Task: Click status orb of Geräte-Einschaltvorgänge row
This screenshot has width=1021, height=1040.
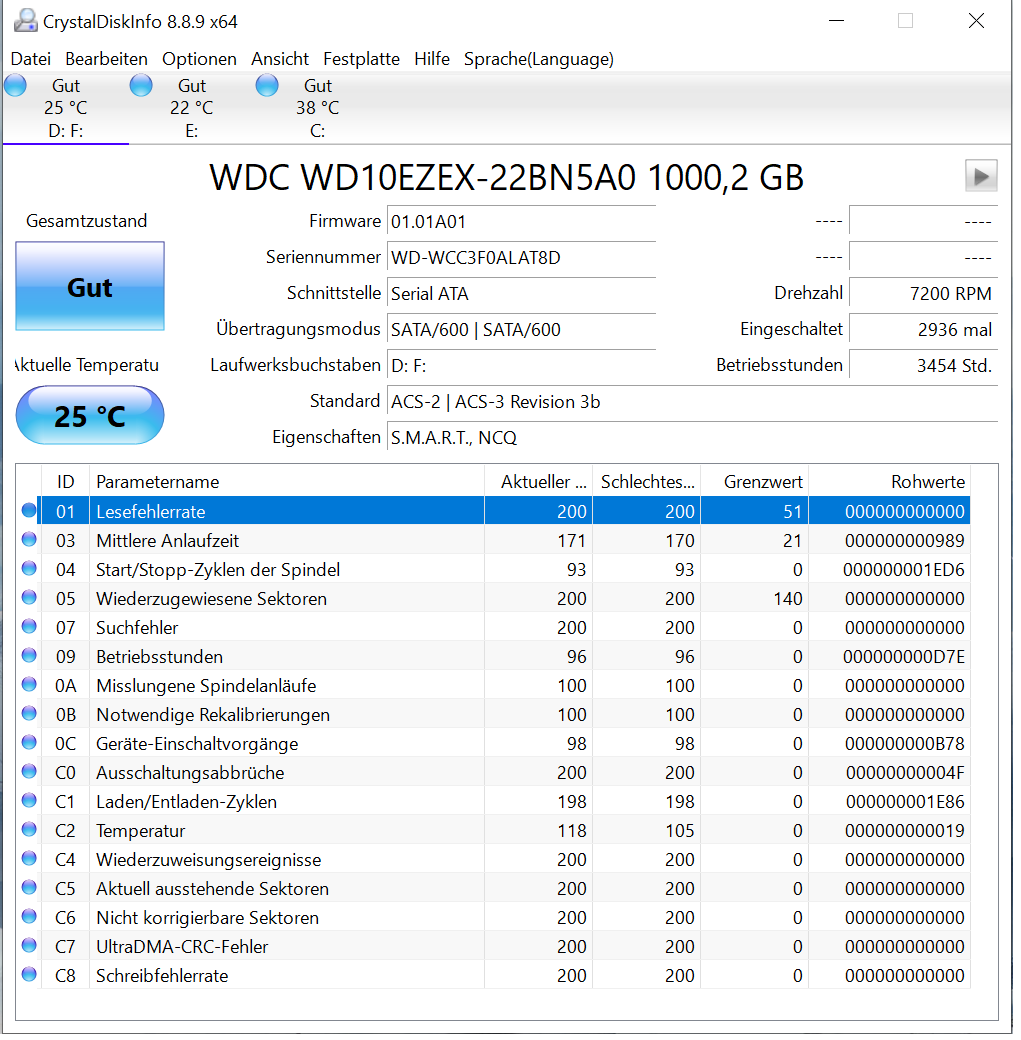Action: (x=29, y=742)
